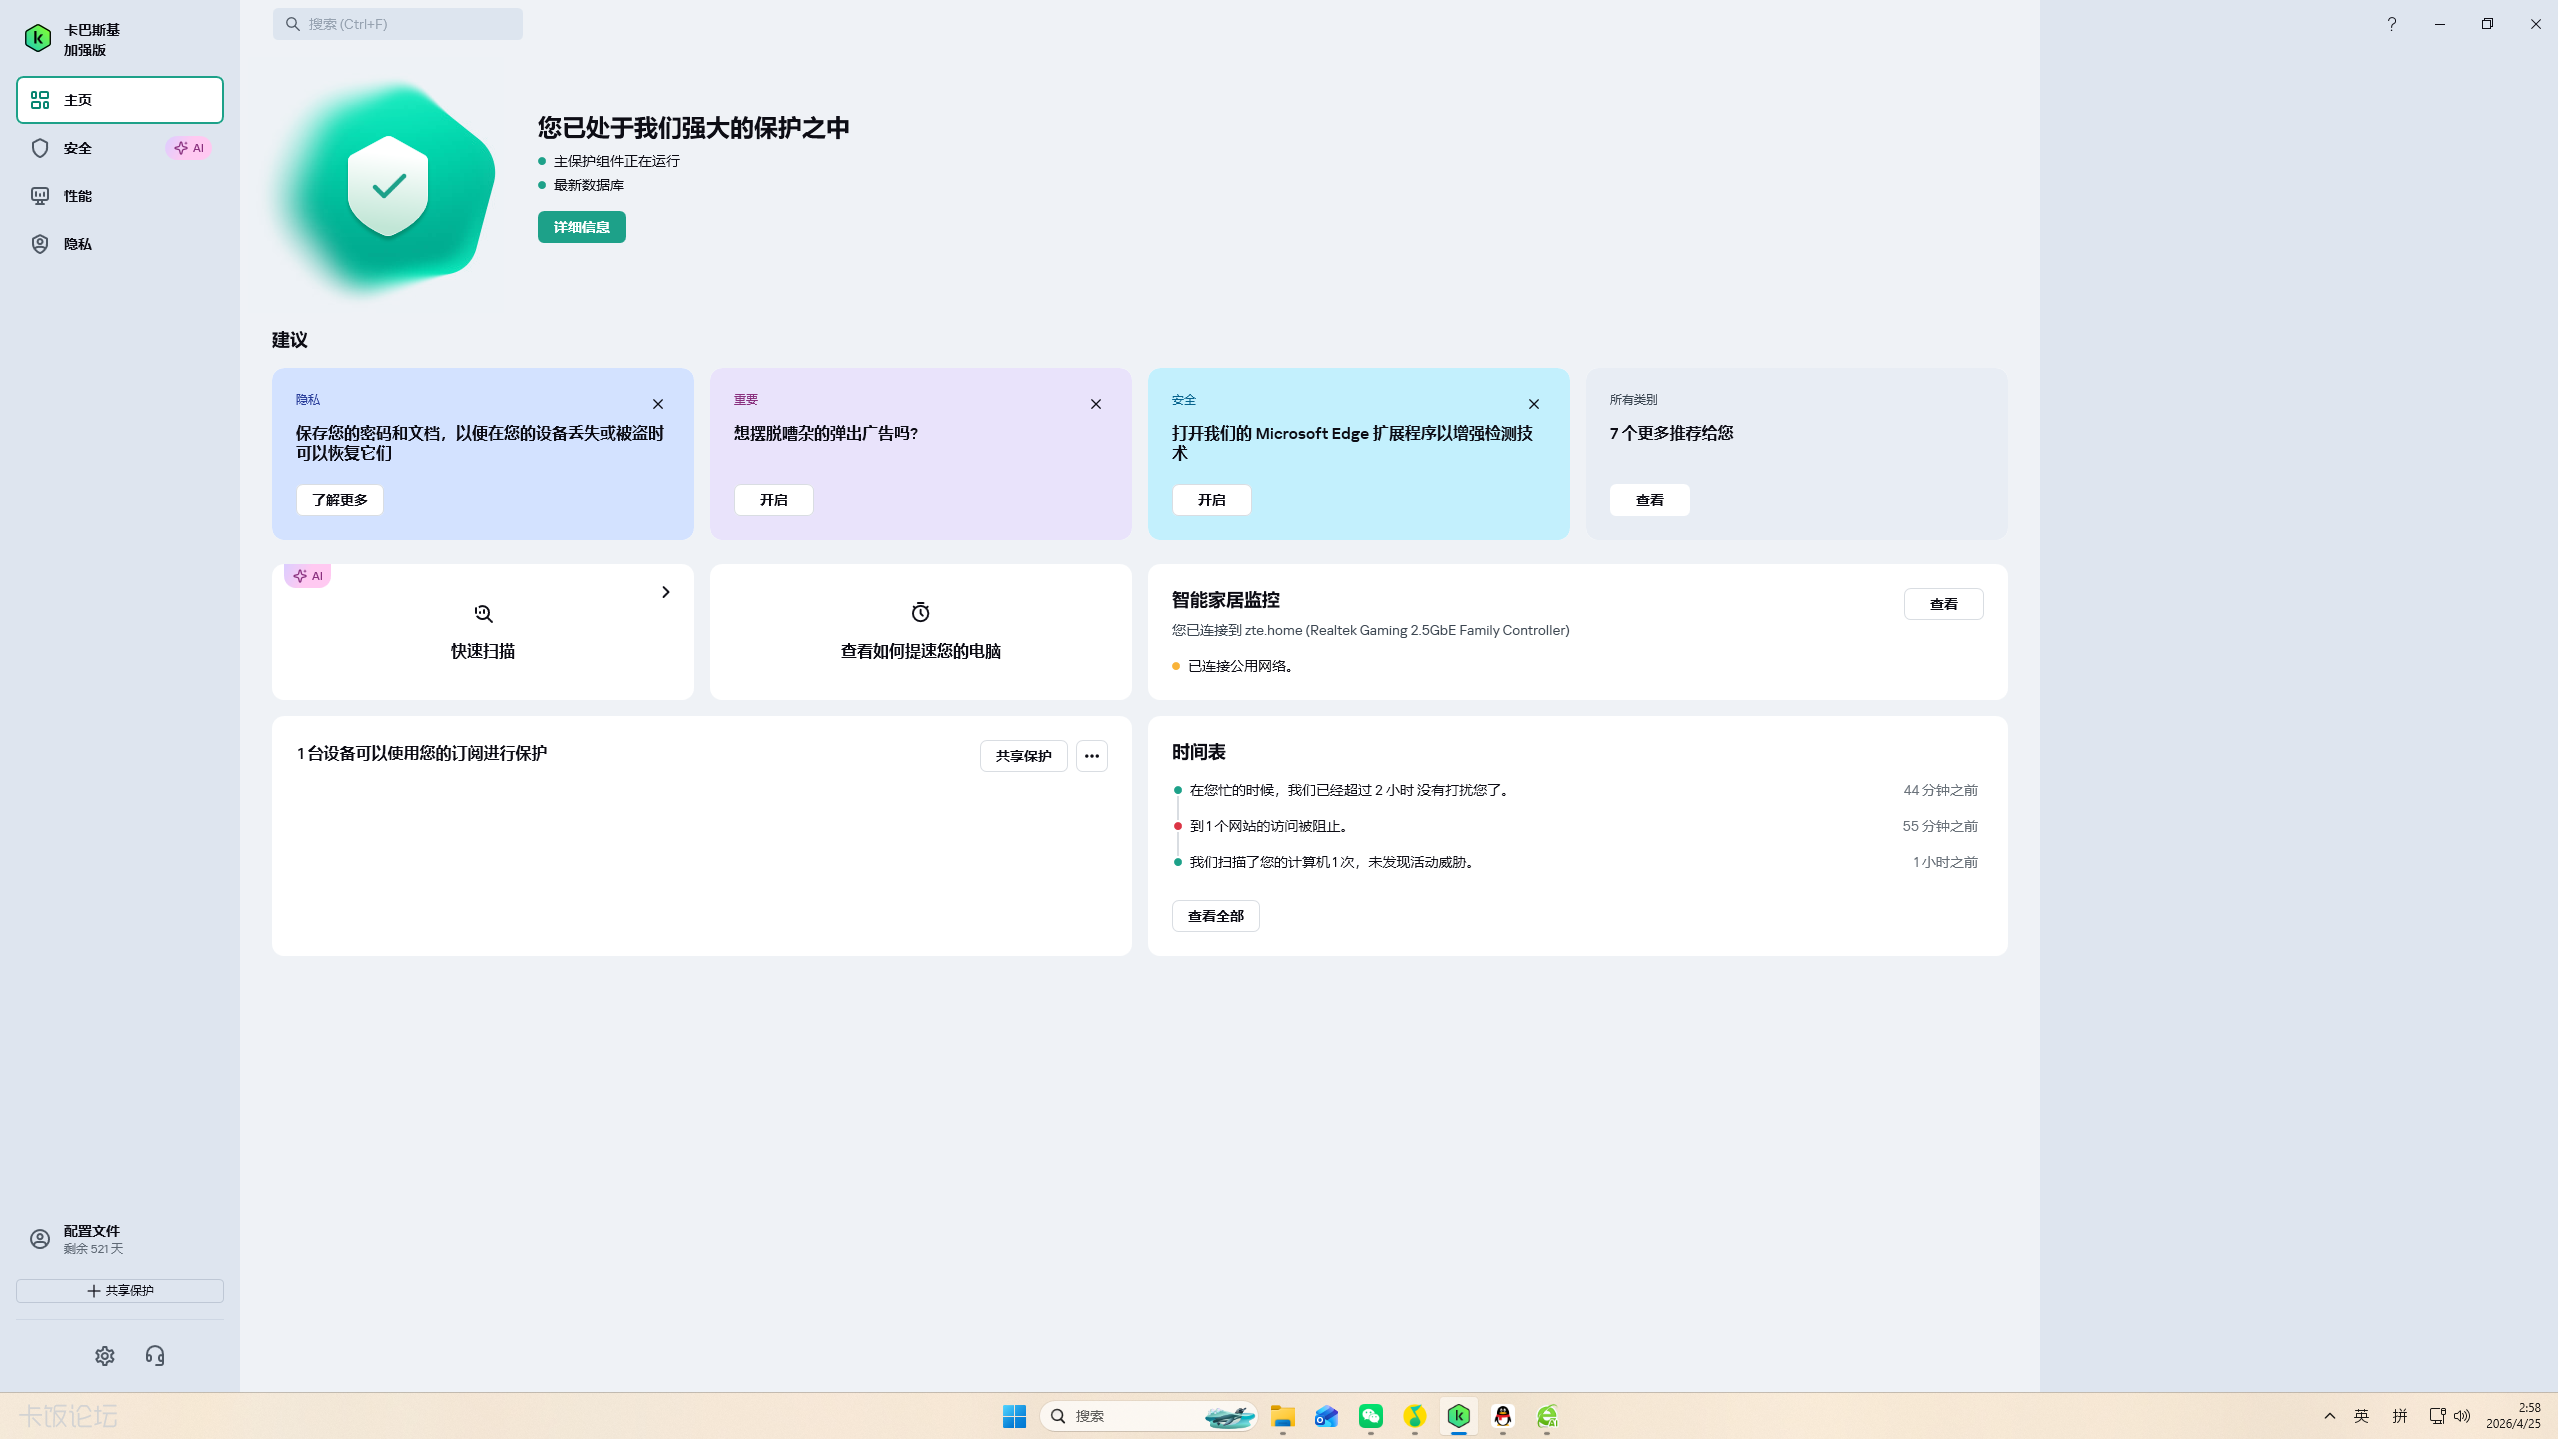
Task: Open the 配置文件 profile entry
Action: tap(120, 1240)
